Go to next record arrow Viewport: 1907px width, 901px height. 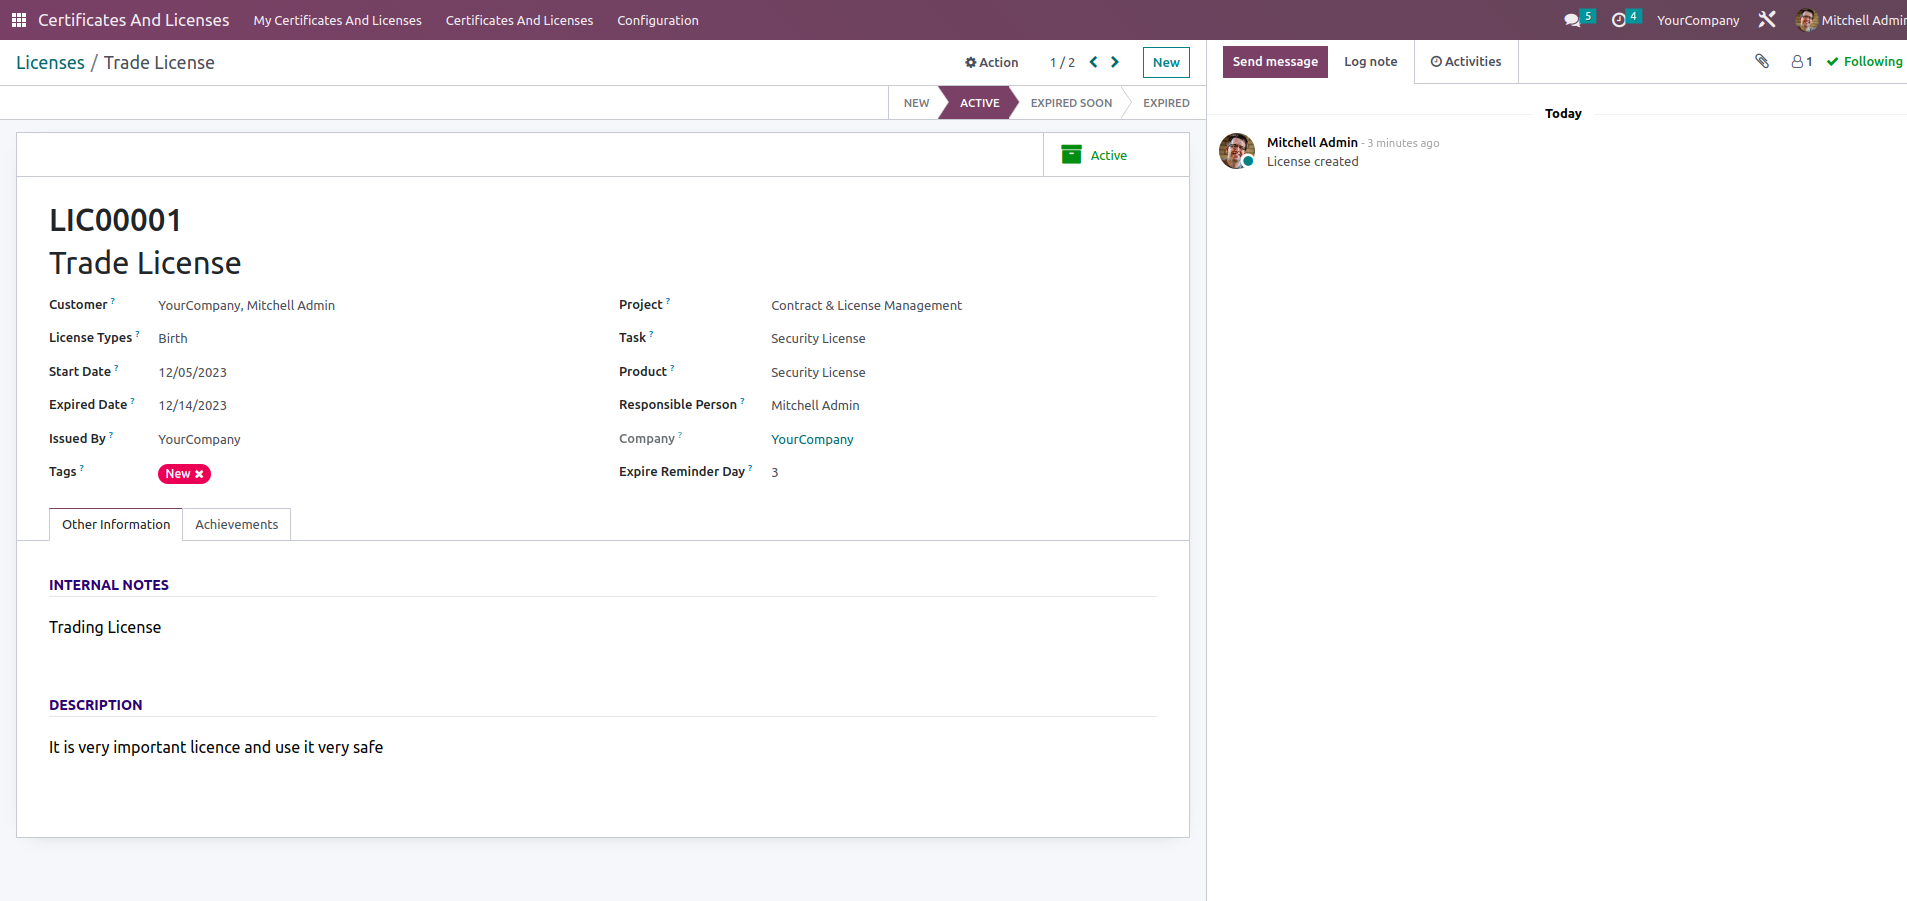(x=1115, y=62)
